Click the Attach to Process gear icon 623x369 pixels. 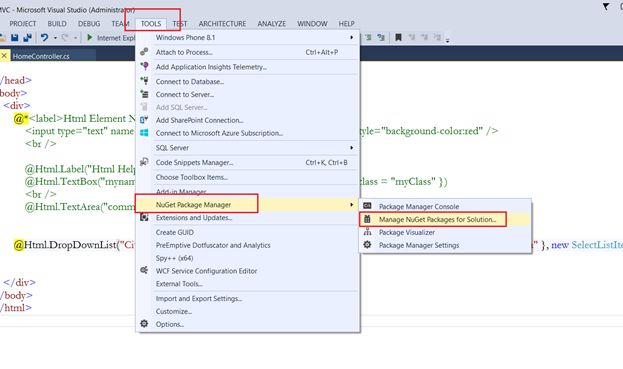[x=144, y=52]
